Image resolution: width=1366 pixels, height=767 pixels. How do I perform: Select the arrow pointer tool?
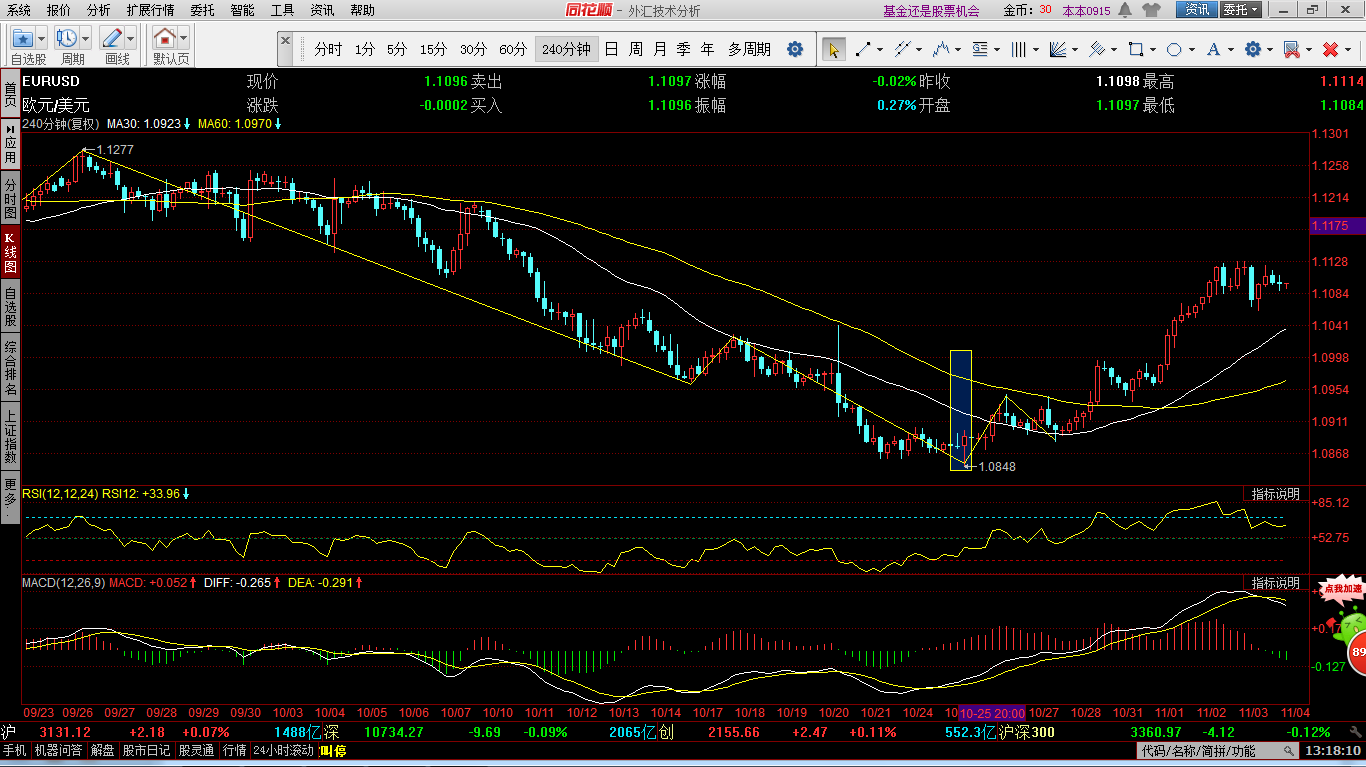tap(833, 49)
